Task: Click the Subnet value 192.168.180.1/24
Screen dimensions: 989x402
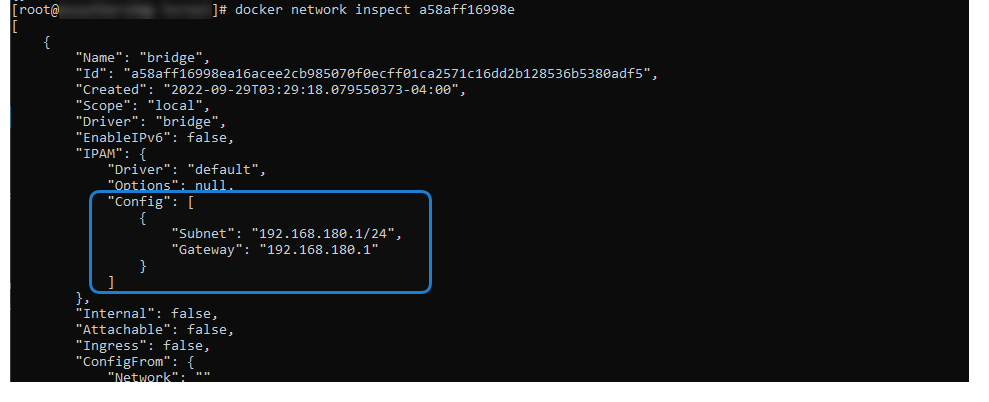Action: tap(326, 233)
